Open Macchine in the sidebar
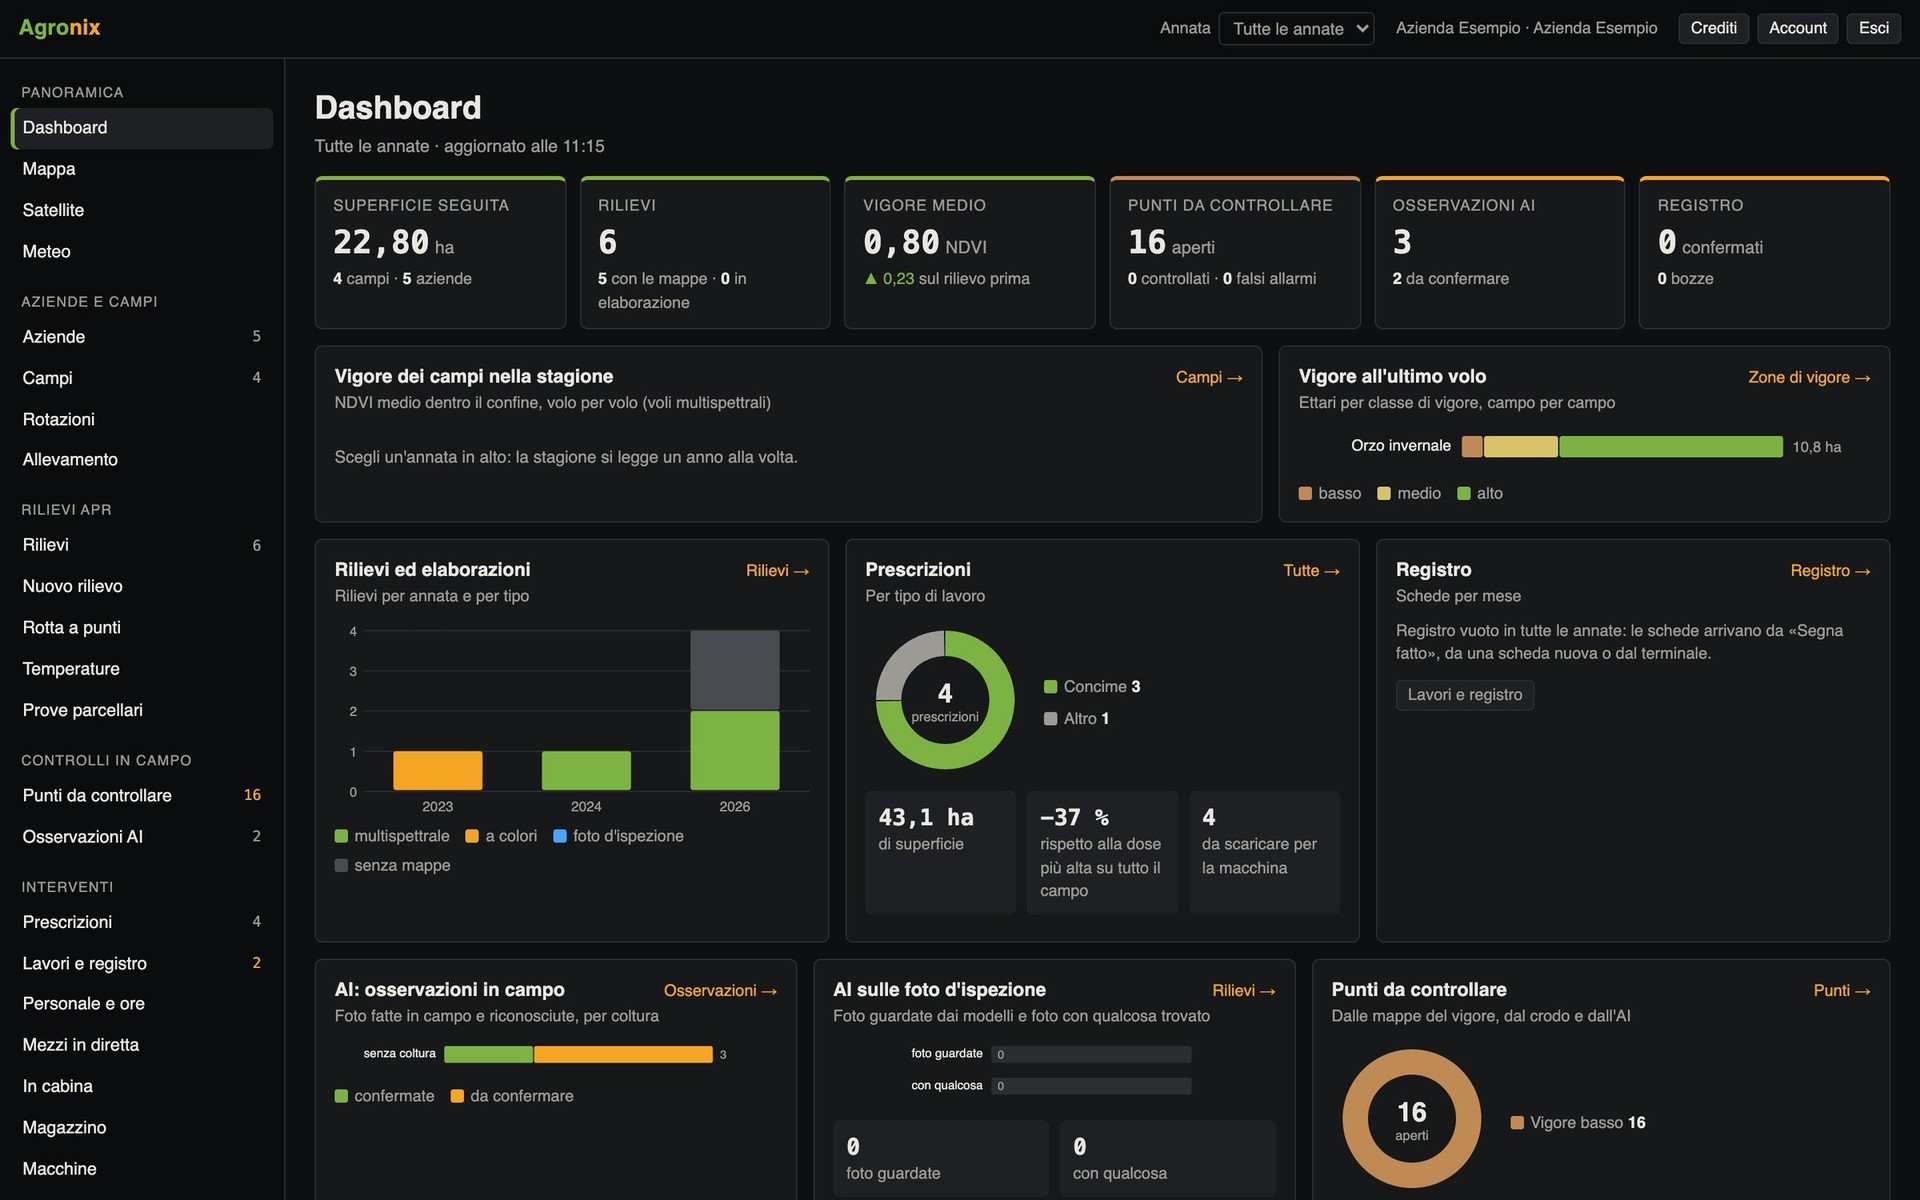1920x1200 pixels. (142, 1169)
